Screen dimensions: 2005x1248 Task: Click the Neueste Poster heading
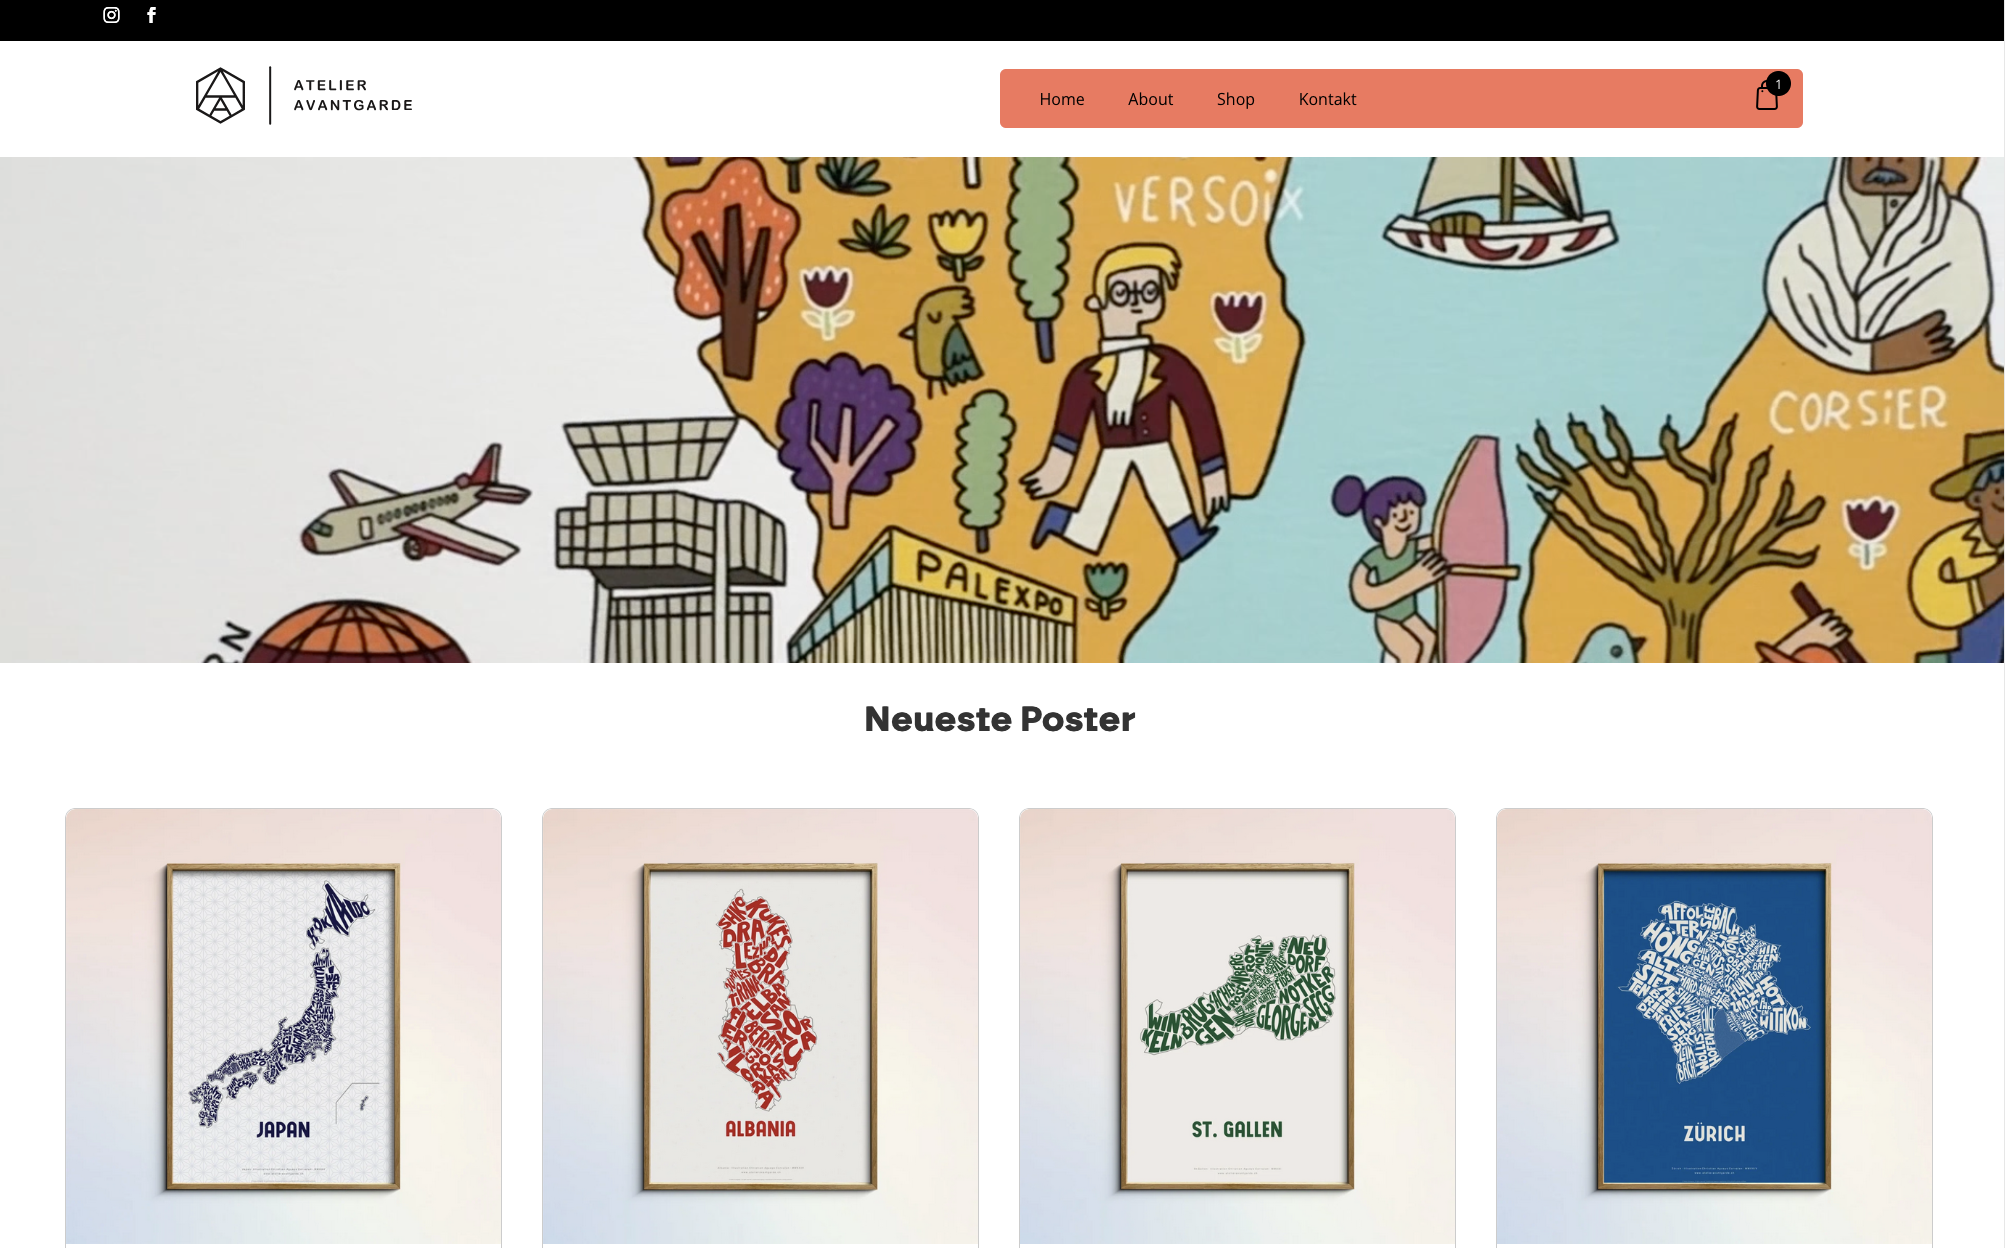tap(1000, 719)
